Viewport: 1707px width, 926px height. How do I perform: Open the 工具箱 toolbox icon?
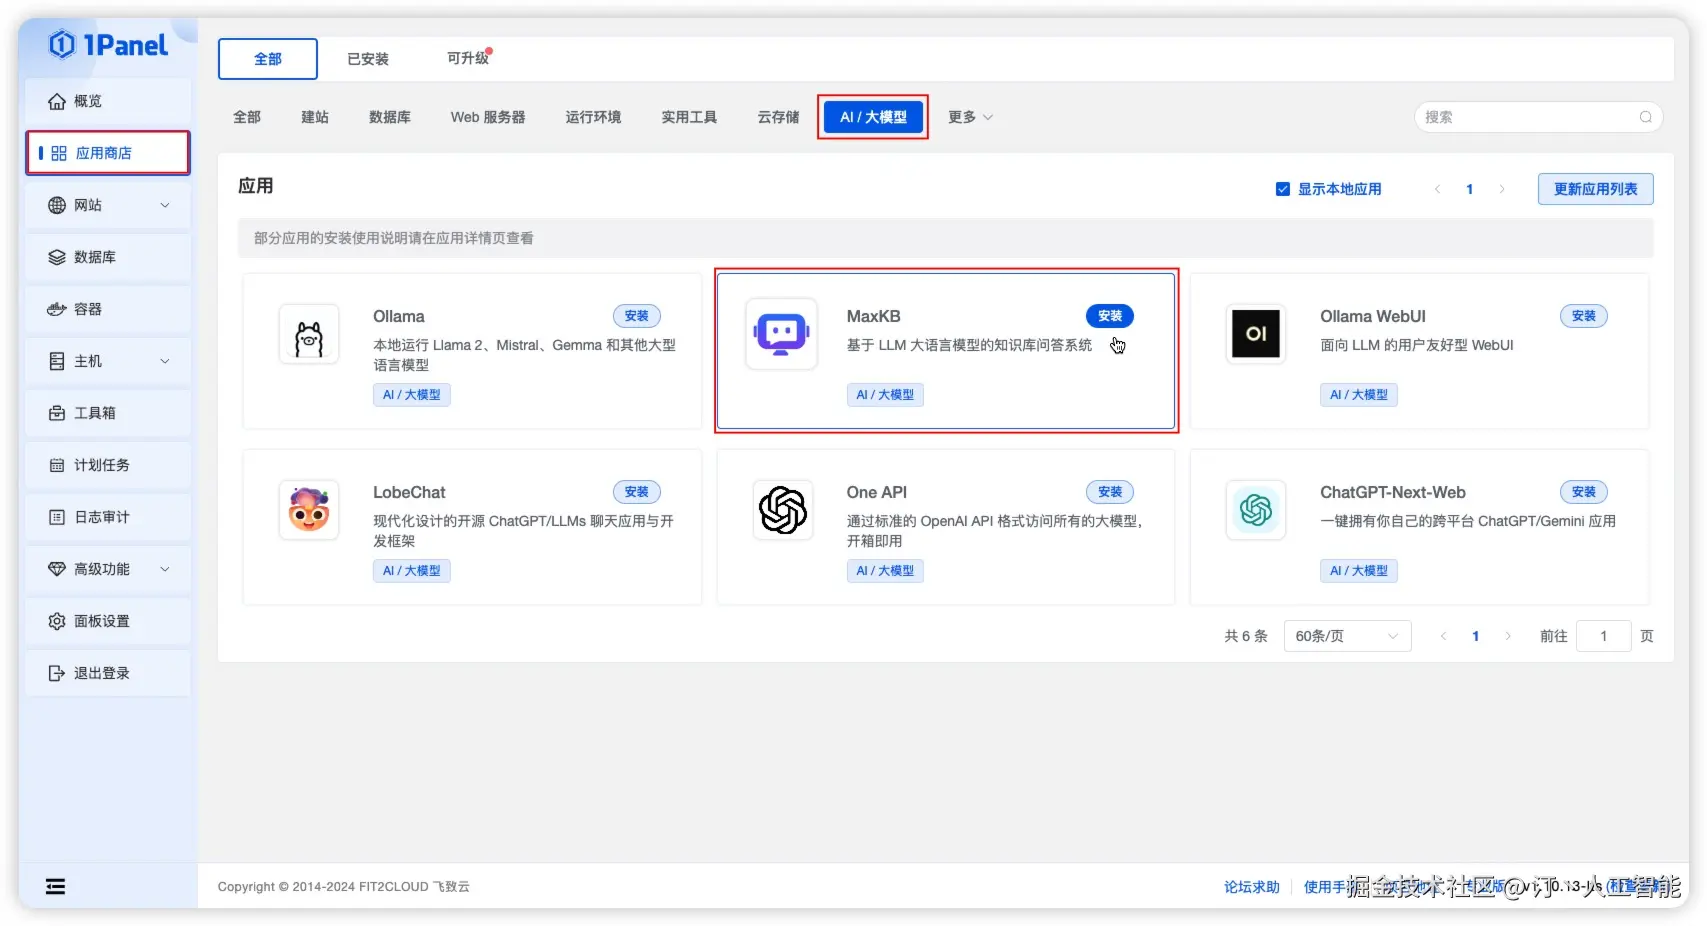(57, 413)
